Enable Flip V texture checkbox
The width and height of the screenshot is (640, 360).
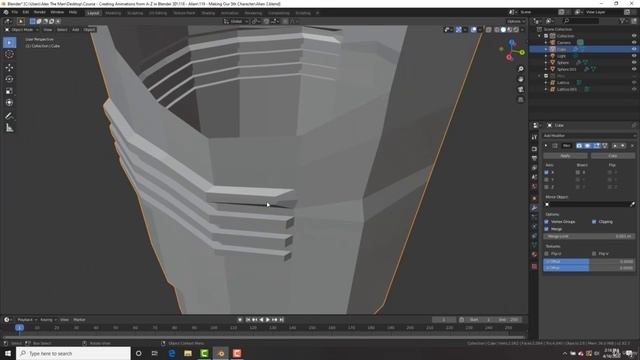tap(594, 253)
